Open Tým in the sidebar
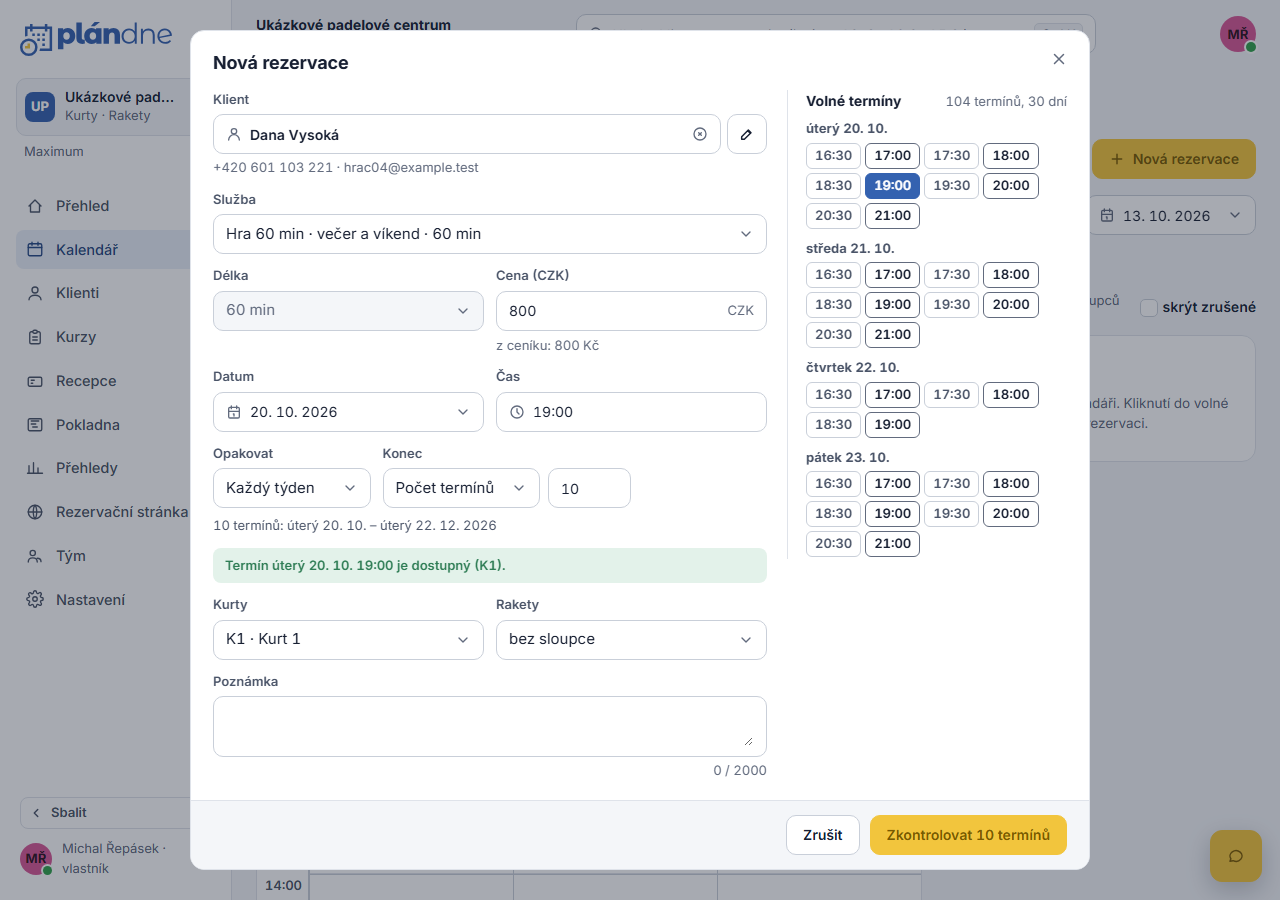Image resolution: width=1280 pixels, height=900 pixels. click(103, 556)
